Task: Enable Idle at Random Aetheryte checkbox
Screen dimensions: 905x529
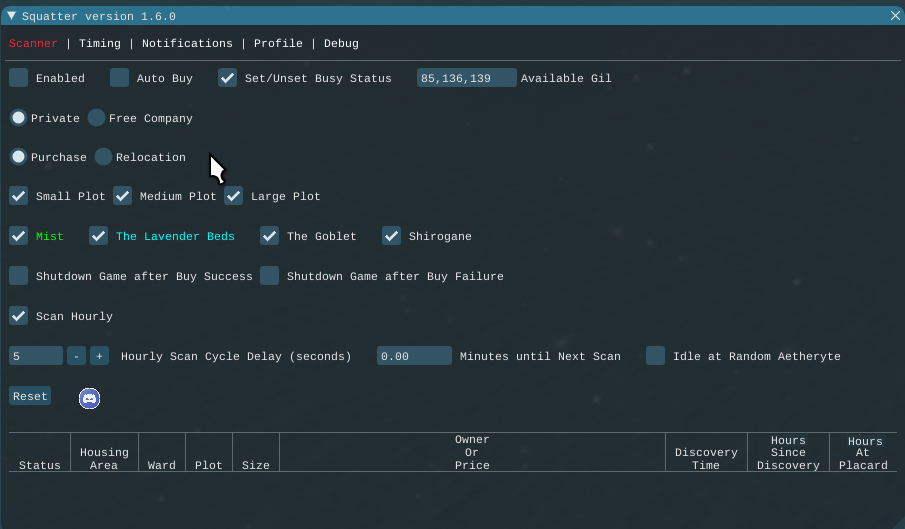Action: [x=656, y=356]
